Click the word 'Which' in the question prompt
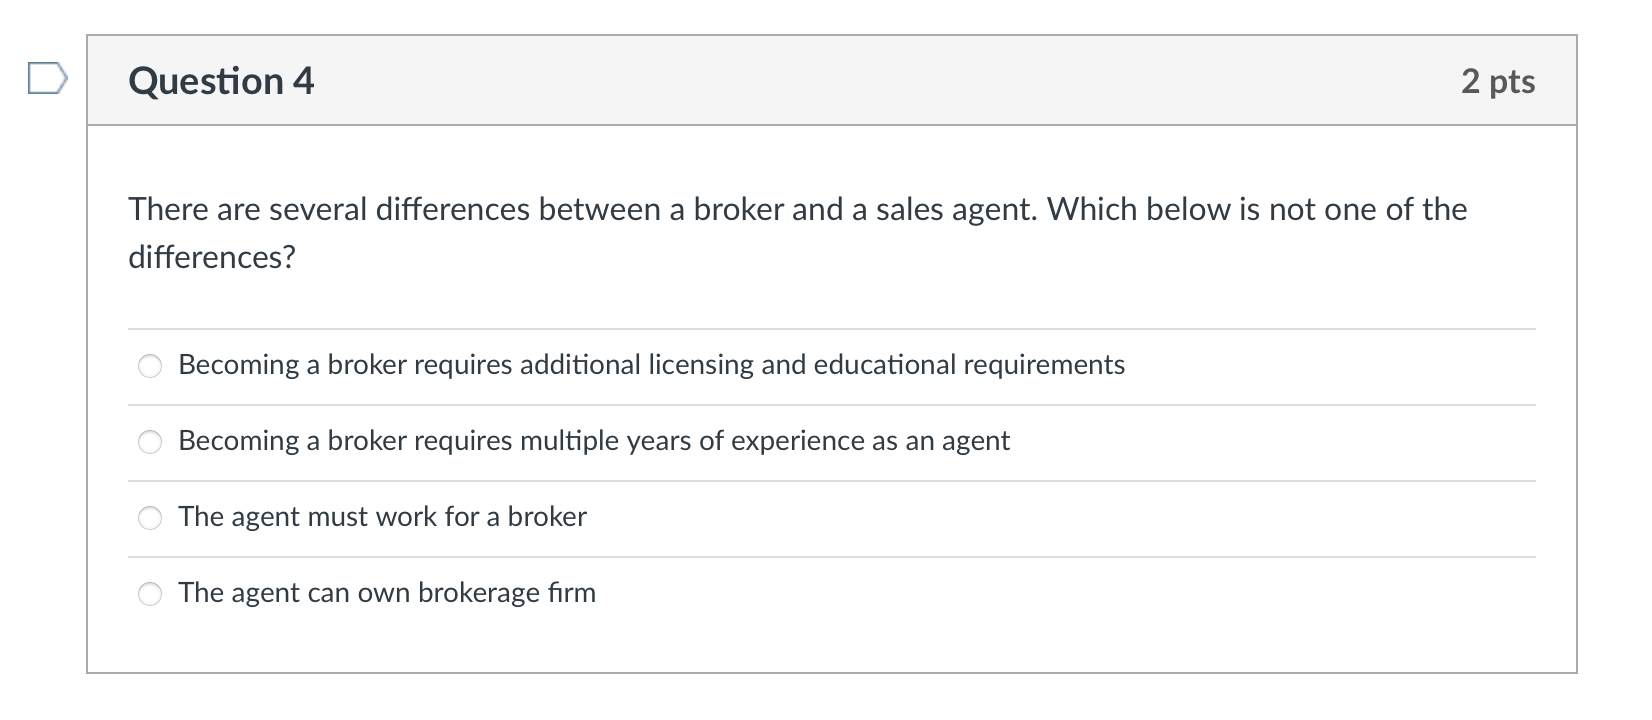This screenshot has width=1652, height=720. click(x=1092, y=210)
